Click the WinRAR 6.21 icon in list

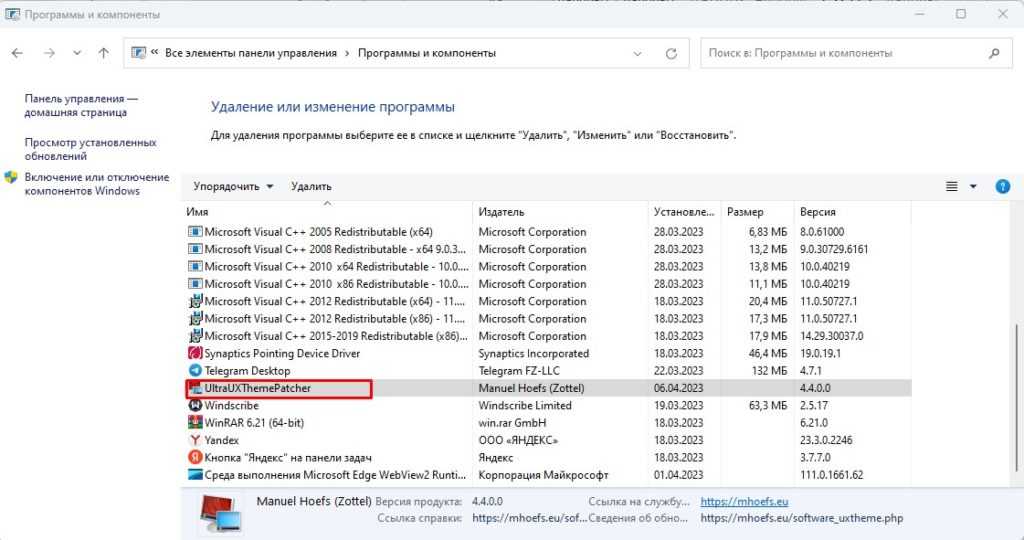(x=195, y=423)
